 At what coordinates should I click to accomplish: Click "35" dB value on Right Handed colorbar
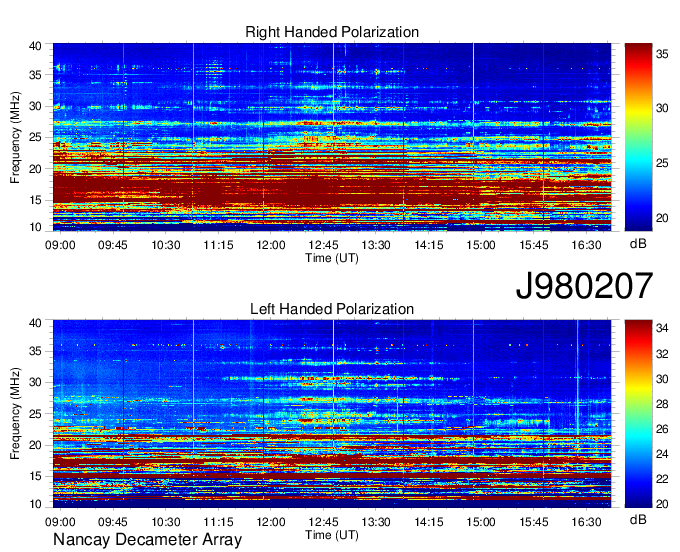point(662,53)
